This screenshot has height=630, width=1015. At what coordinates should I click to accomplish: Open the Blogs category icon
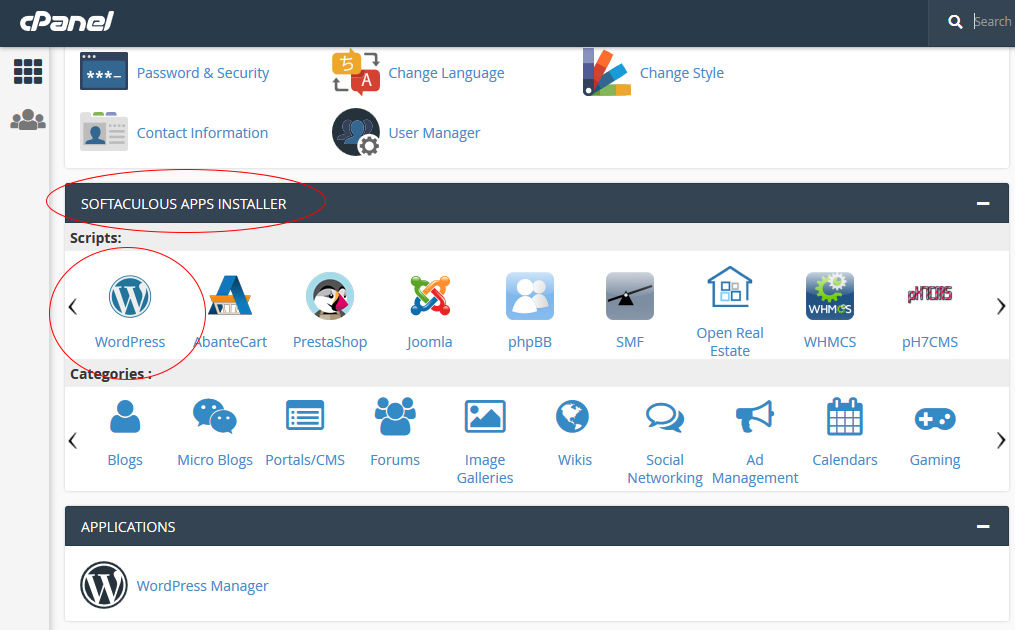point(125,416)
